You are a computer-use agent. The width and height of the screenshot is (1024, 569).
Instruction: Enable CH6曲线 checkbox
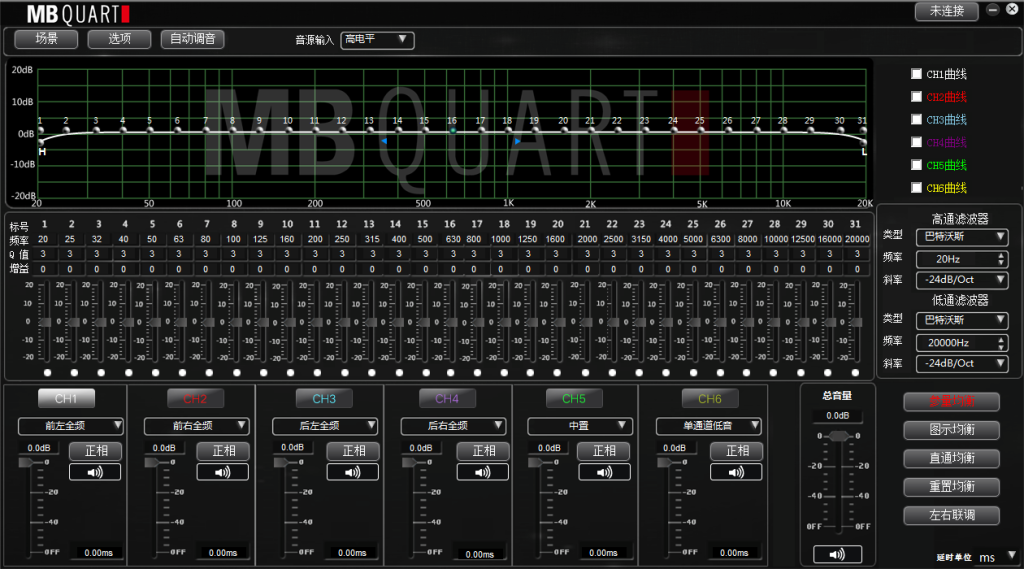pos(916,187)
